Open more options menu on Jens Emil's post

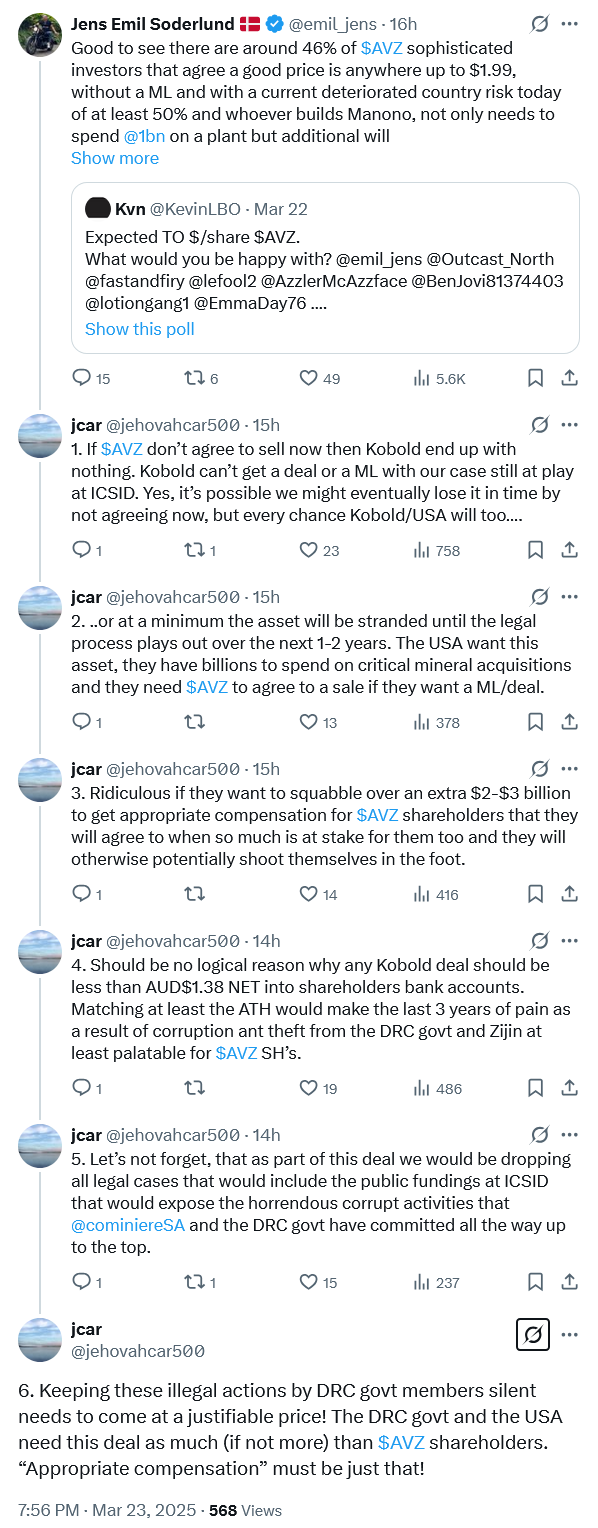pyautogui.click(x=569, y=24)
